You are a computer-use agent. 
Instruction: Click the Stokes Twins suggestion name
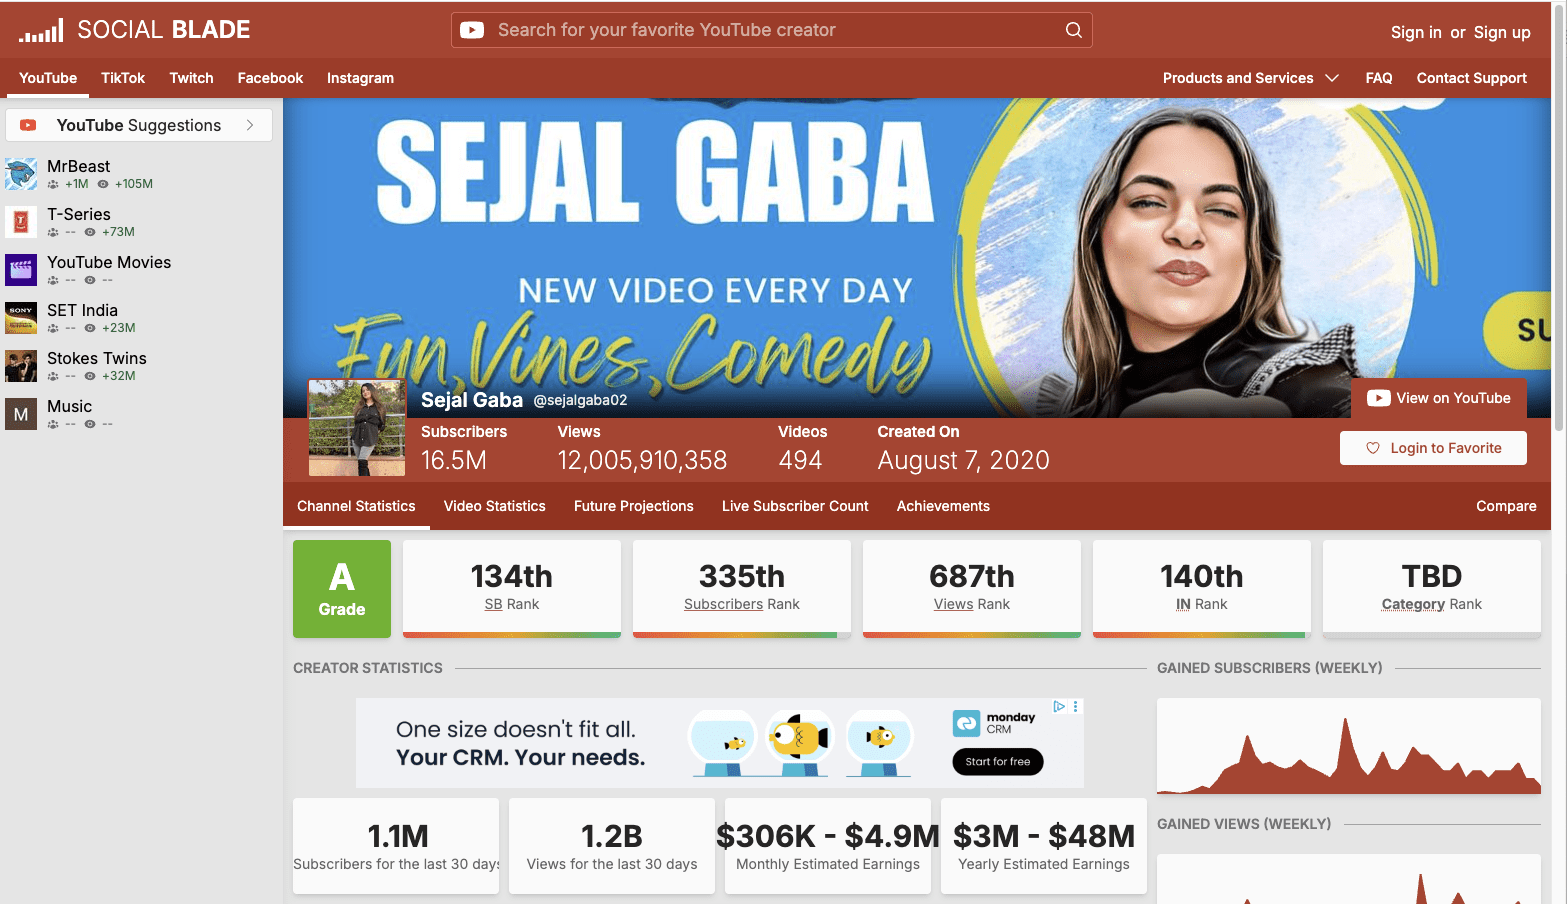[97, 358]
